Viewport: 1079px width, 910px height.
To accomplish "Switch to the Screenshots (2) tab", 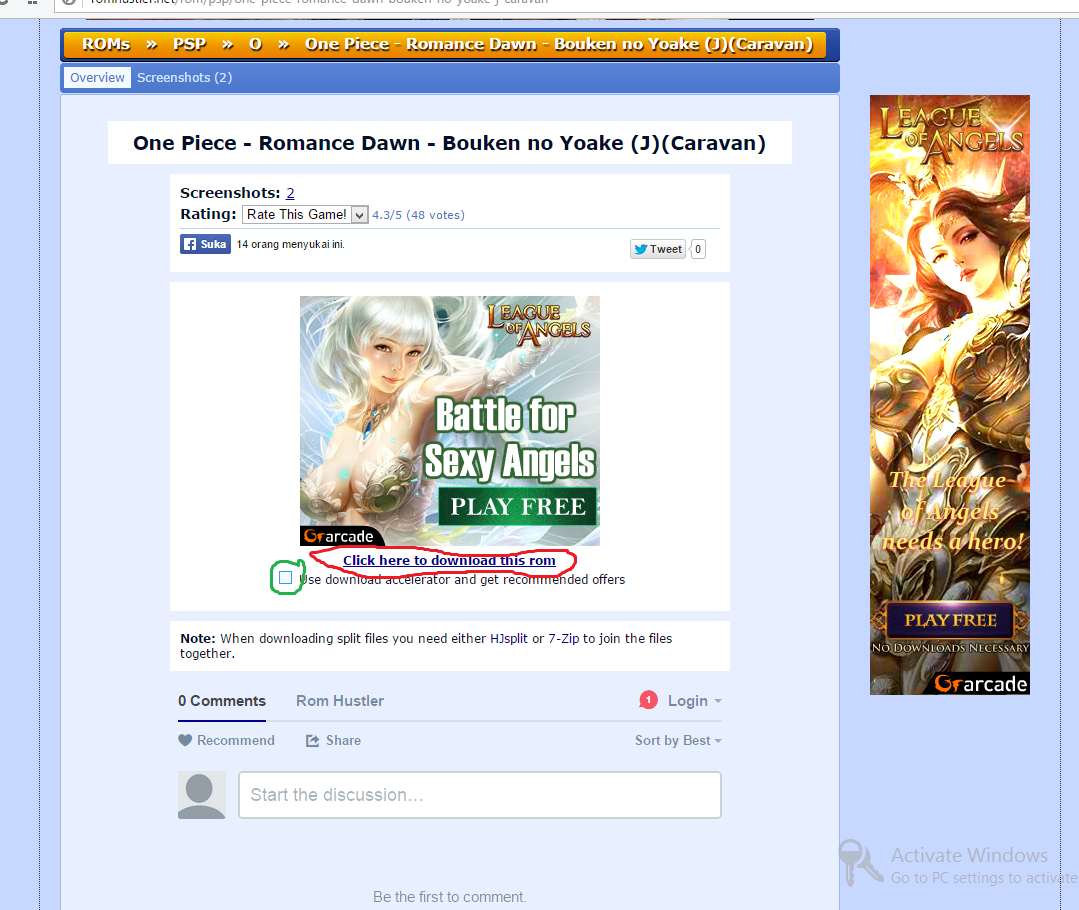I will click(184, 78).
